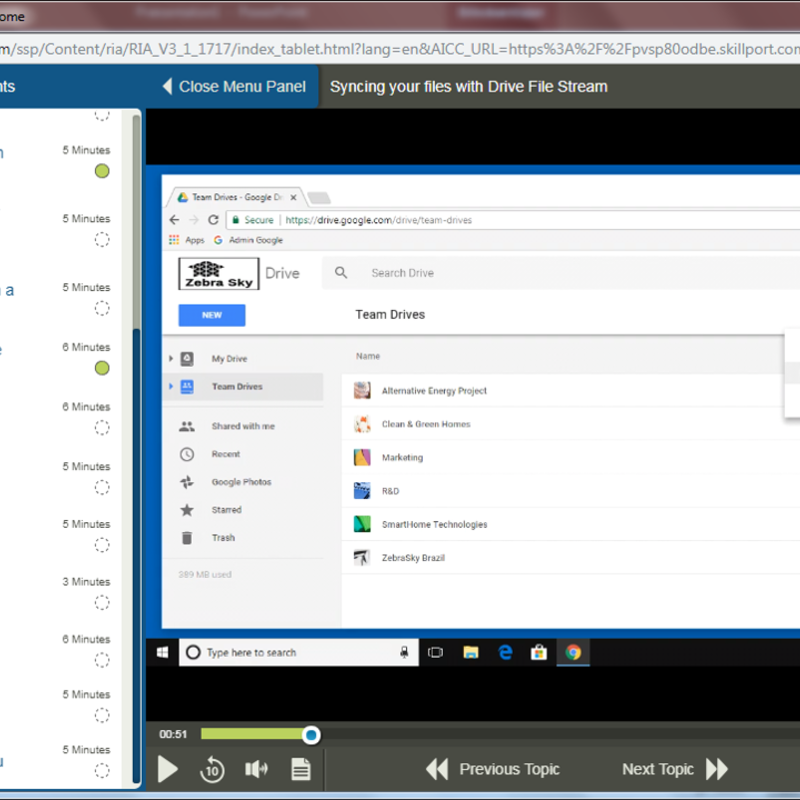Open R&D team drive

(390, 491)
